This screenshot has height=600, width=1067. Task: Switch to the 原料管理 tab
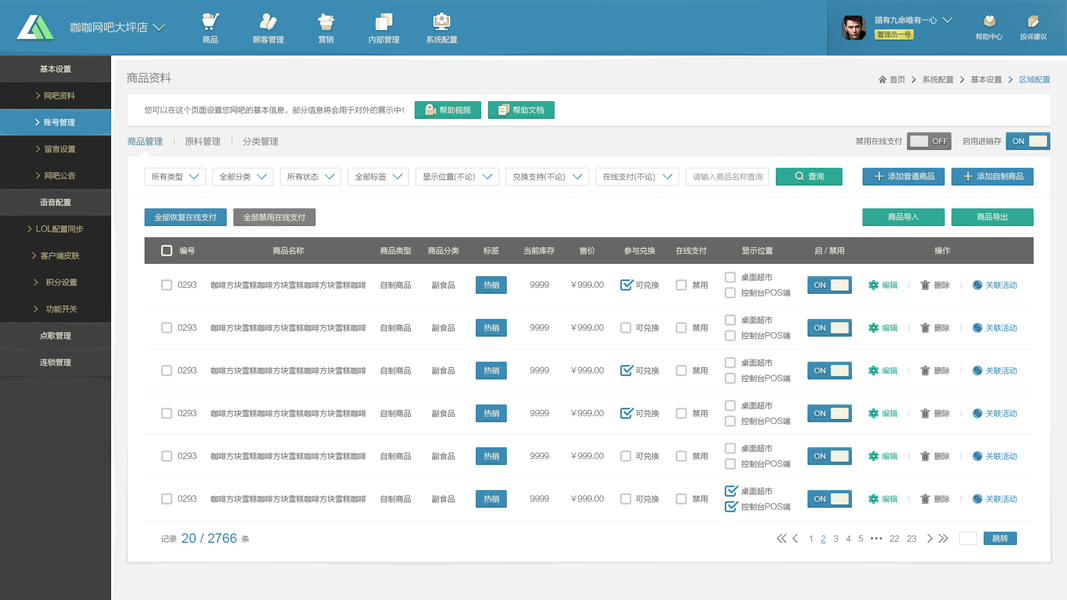point(203,141)
